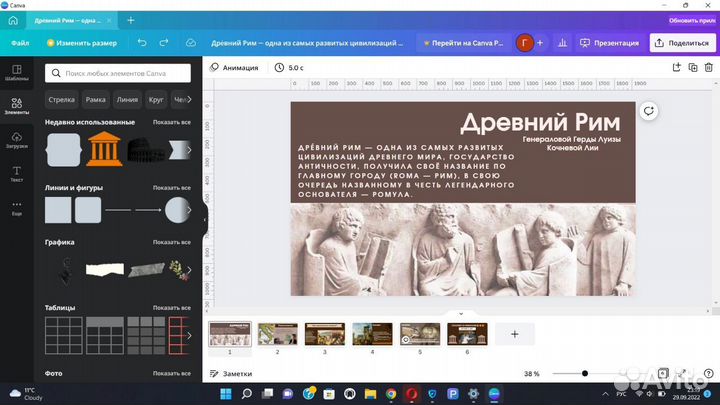720x405 pixels.
Task: Open Windows Start menu
Action: coord(226,394)
